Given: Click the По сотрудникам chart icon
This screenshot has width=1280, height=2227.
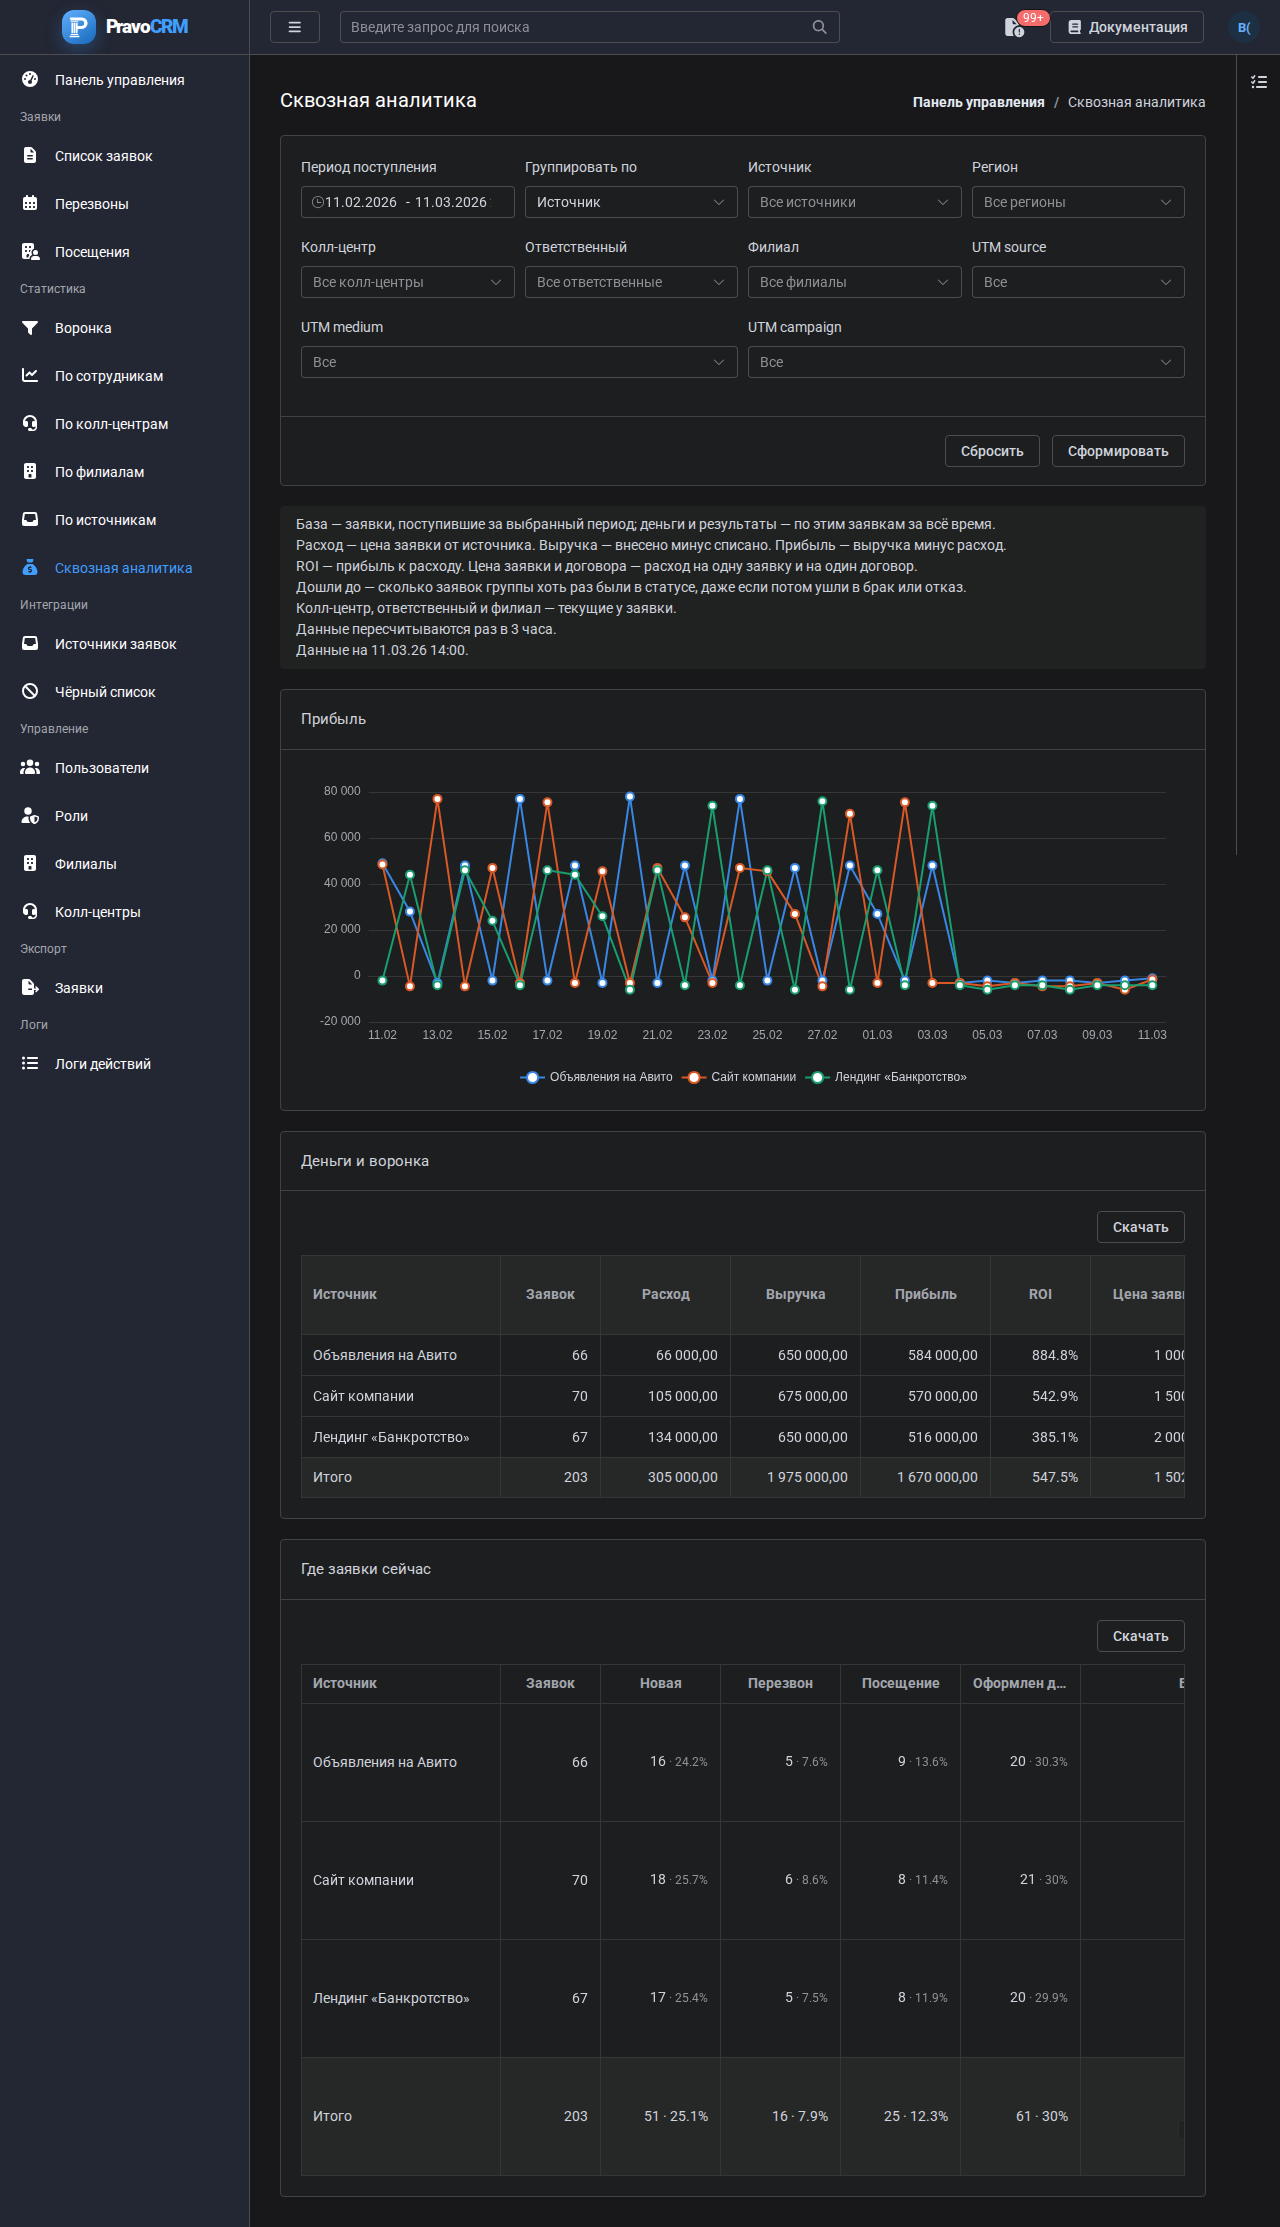Looking at the screenshot, I should 30,375.
